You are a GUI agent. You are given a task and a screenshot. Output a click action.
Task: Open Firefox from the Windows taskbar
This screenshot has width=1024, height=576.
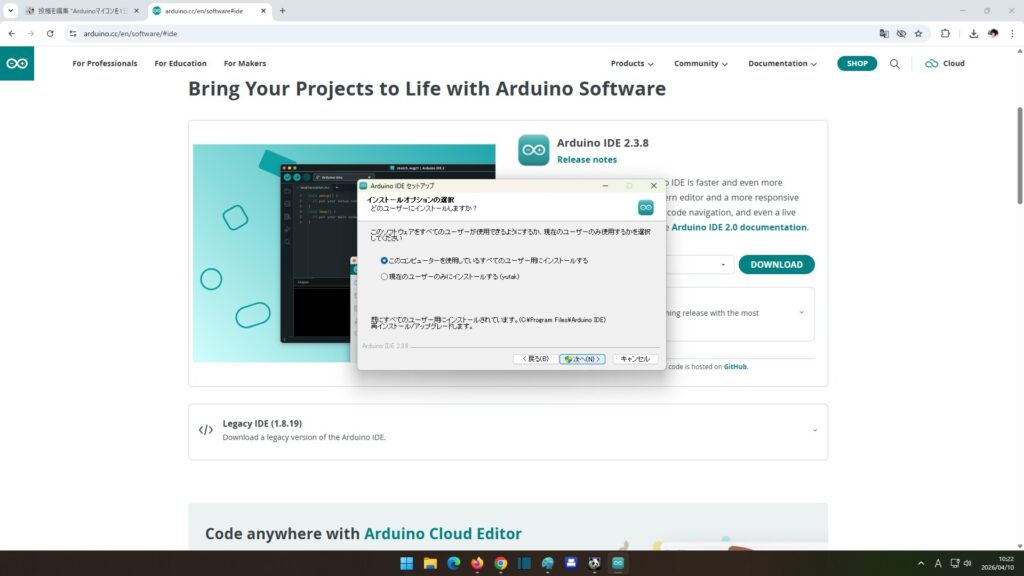[477, 563]
